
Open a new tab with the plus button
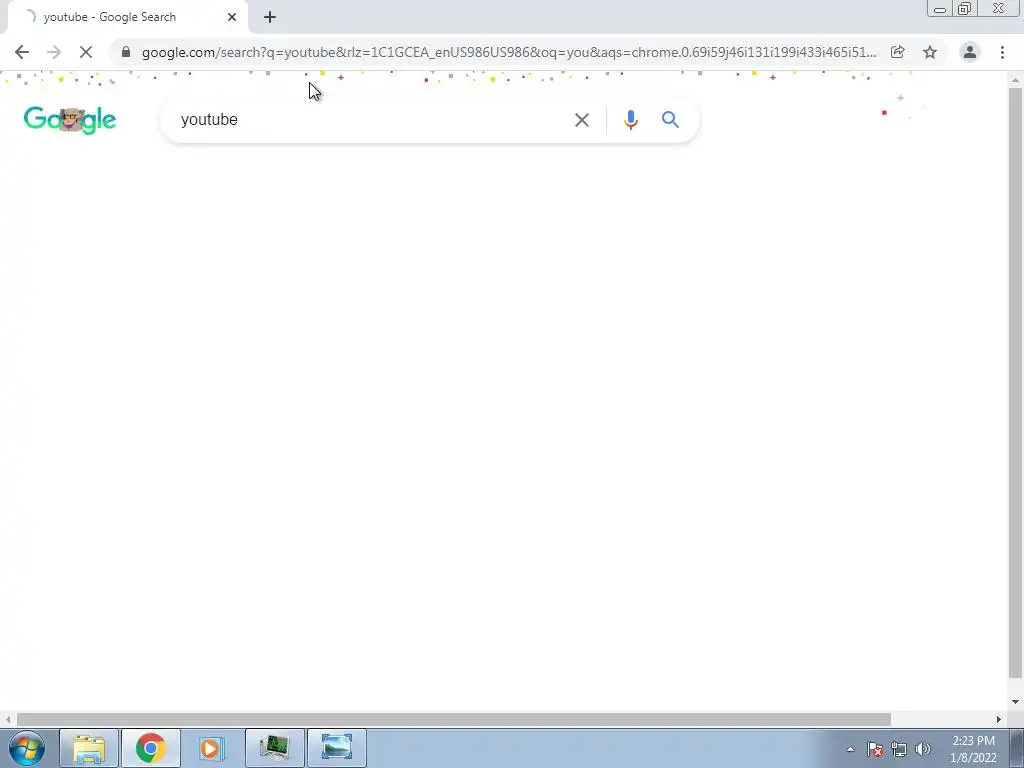270,17
